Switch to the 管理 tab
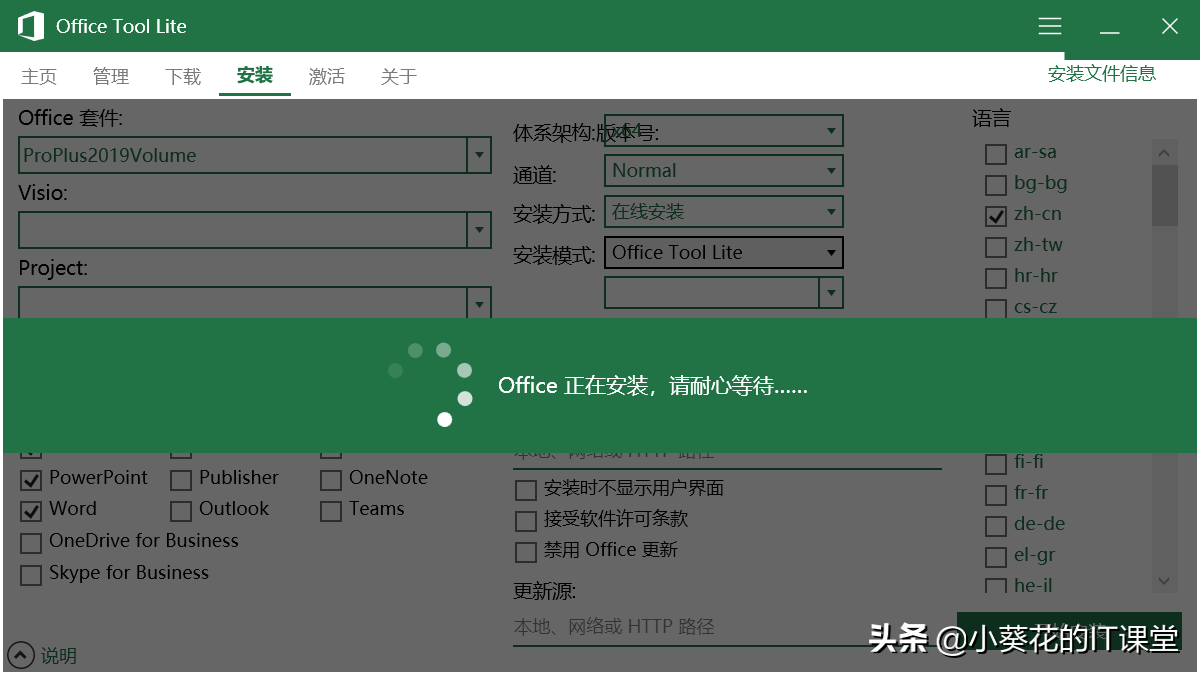This screenshot has width=1200, height=675. point(111,76)
